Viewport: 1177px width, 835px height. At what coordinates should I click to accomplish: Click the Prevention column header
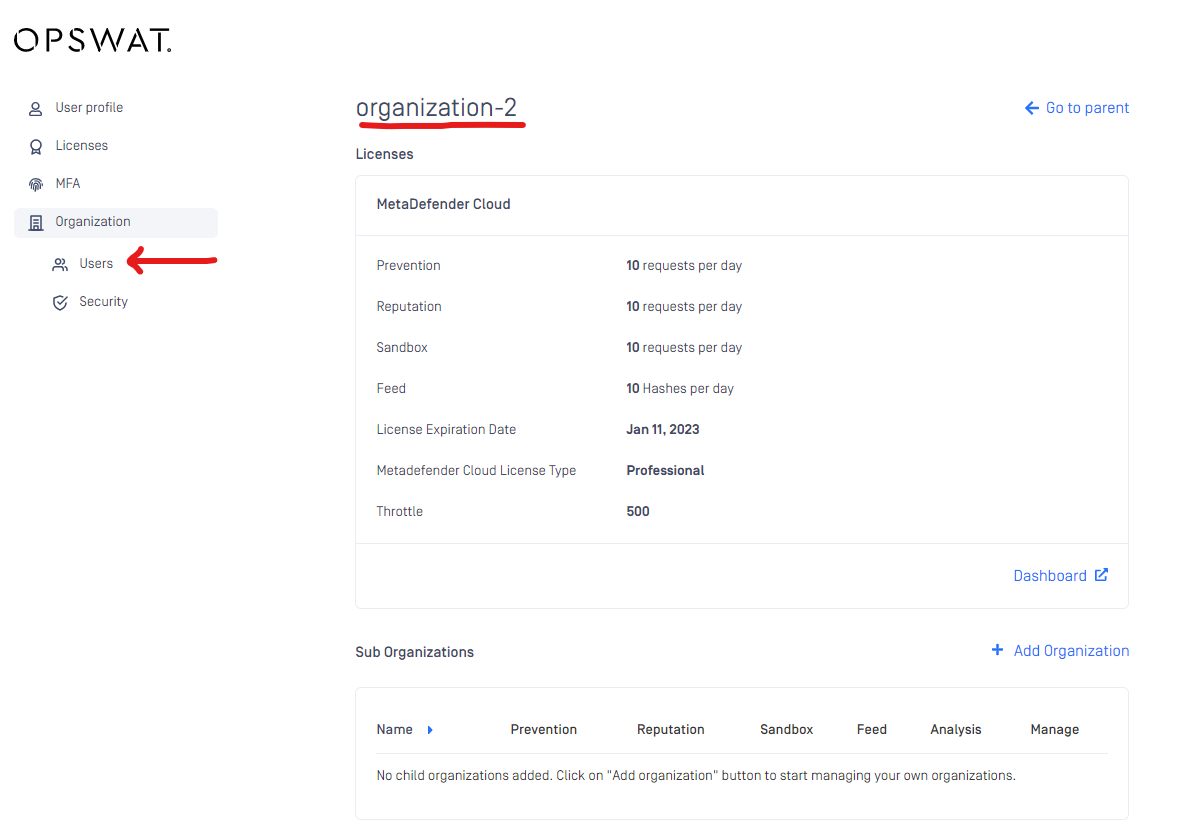[543, 730]
